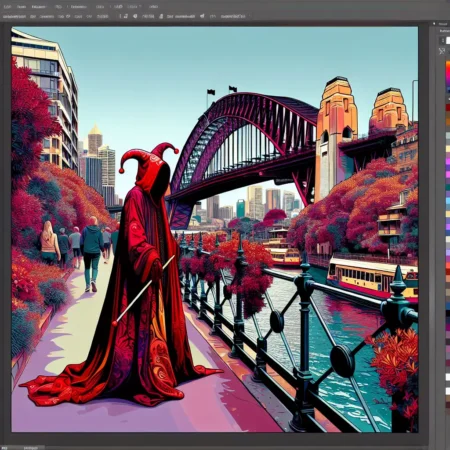Click the grip handle beside the white swatch
The image size is (450, 450).
pos(443,41)
